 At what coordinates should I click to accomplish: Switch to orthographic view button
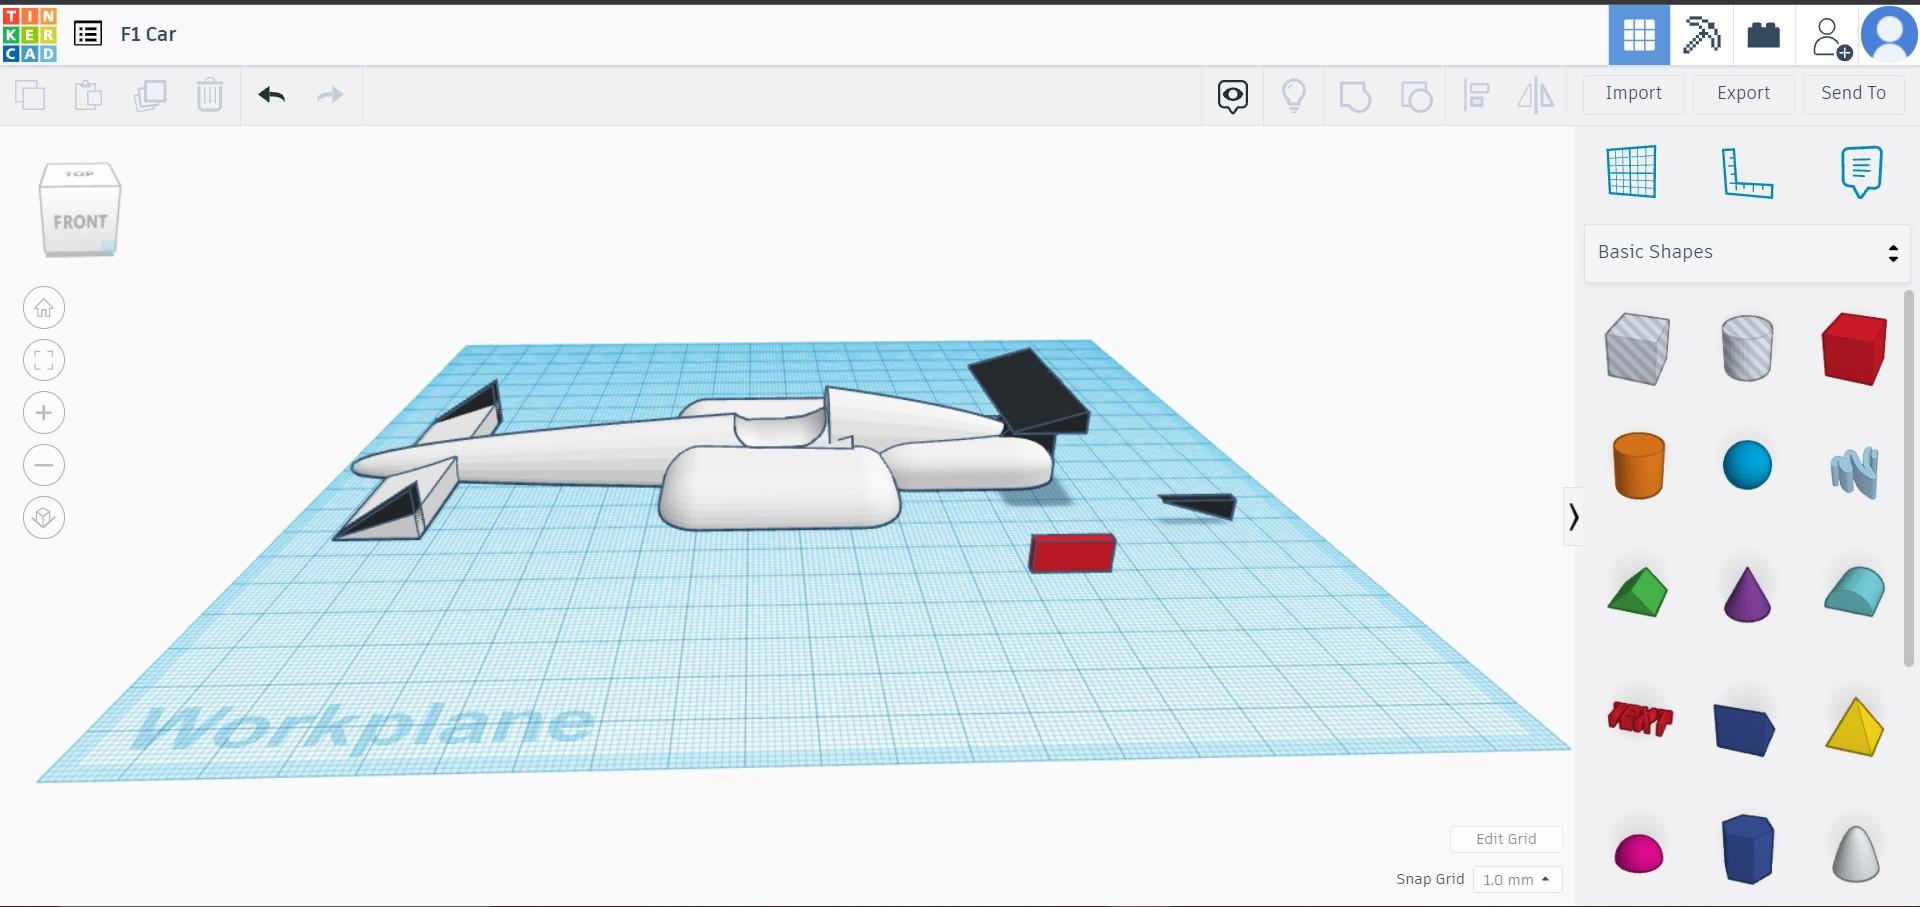pyautogui.click(x=44, y=518)
